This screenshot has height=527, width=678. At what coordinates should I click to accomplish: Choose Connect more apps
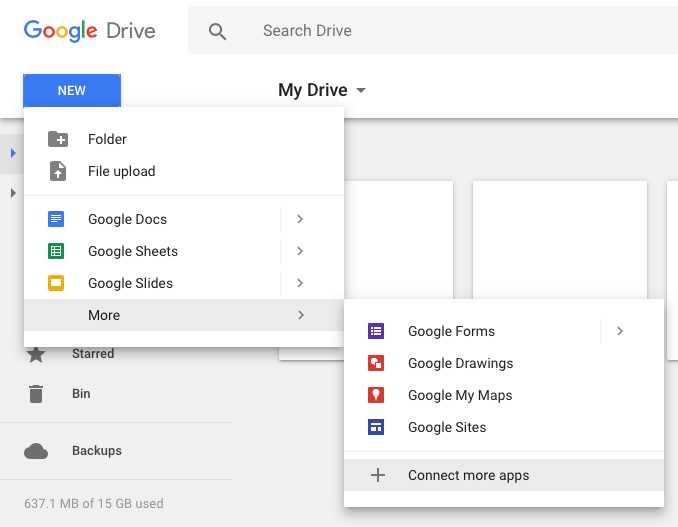504,475
